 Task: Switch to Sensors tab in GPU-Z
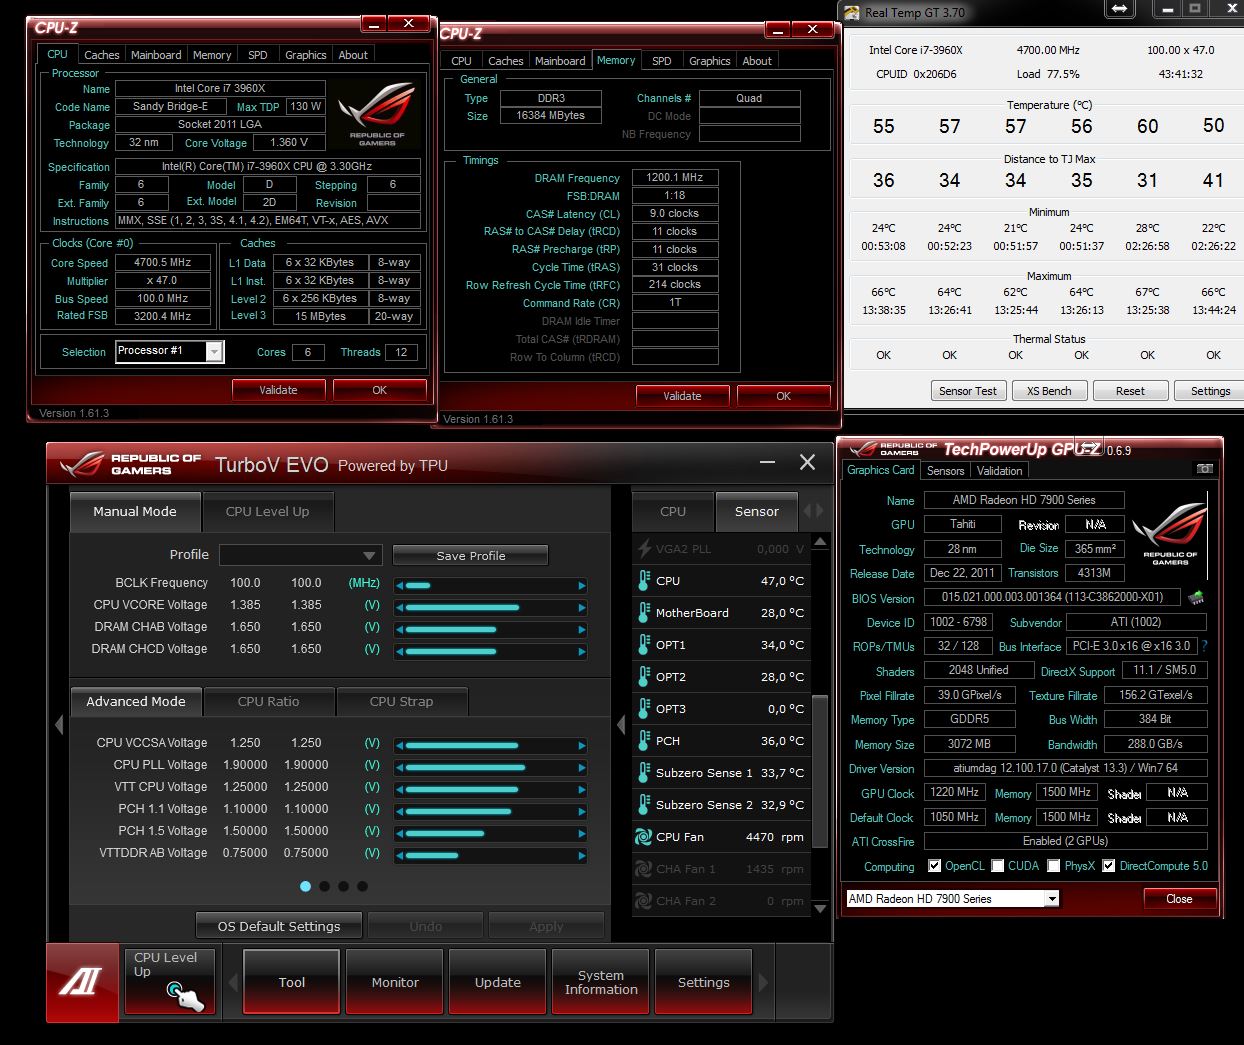click(945, 471)
